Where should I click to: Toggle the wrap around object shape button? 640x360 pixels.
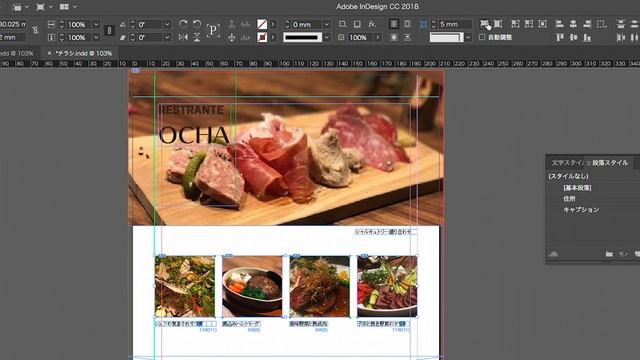pyautogui.click(x=394, y=37)
